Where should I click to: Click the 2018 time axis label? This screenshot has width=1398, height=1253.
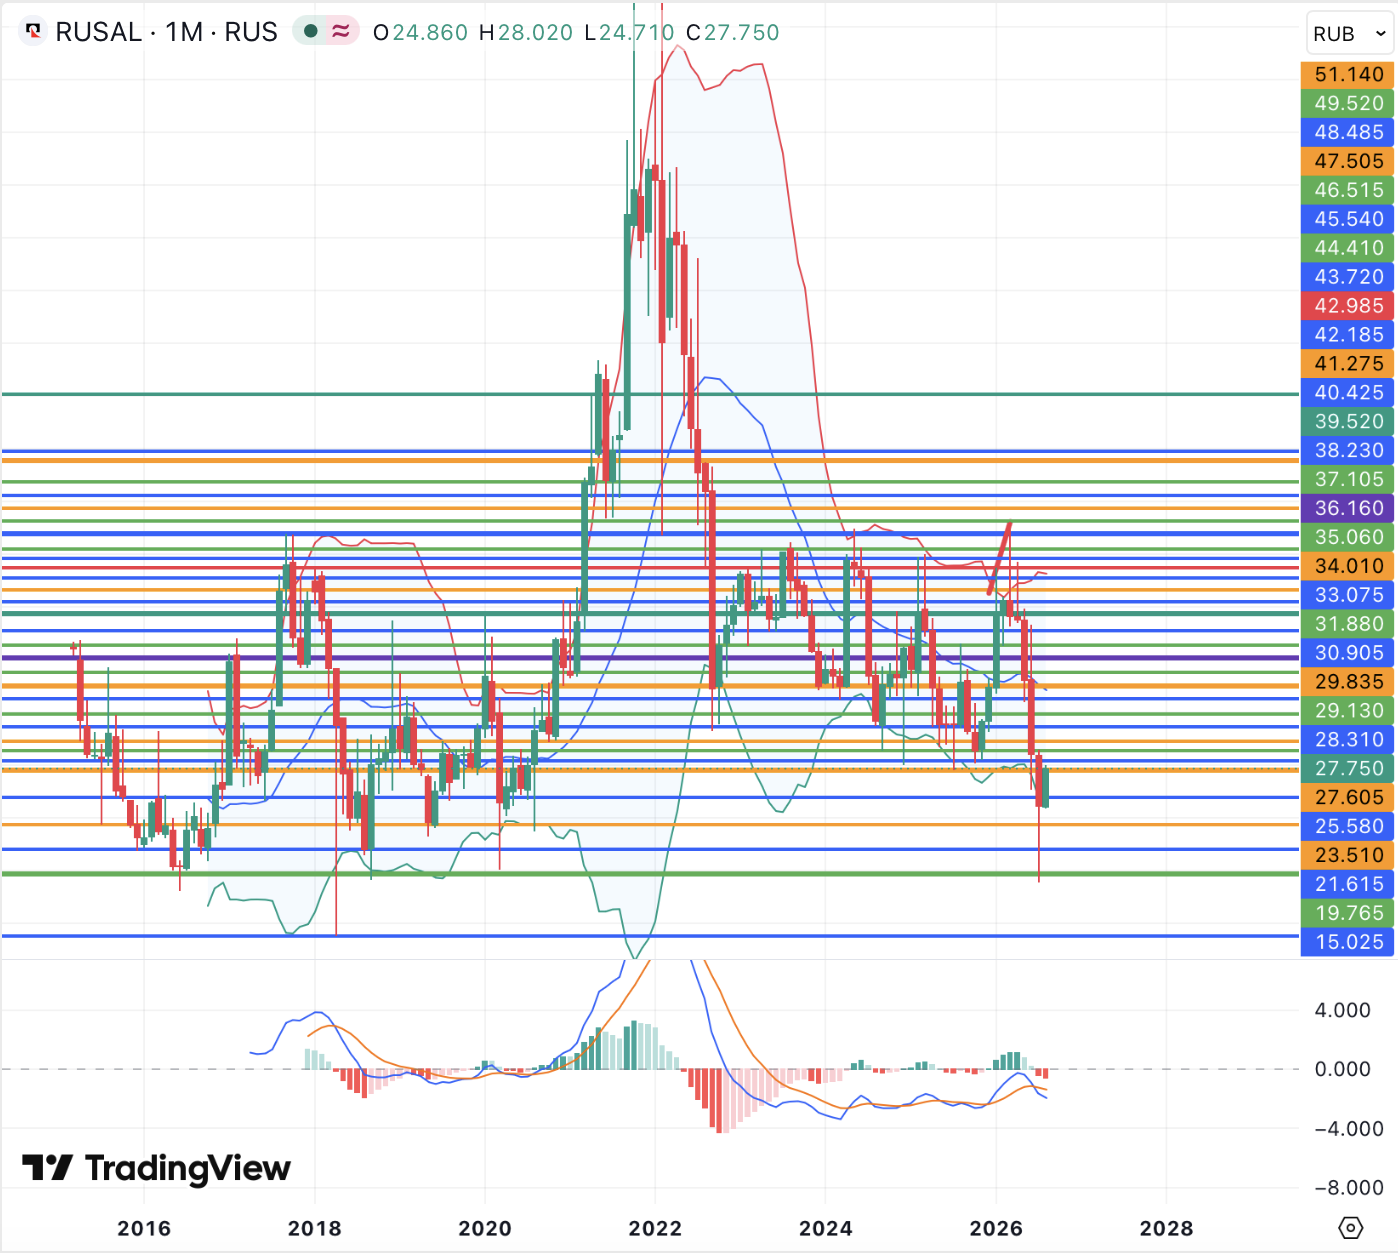pos(314,1228)
